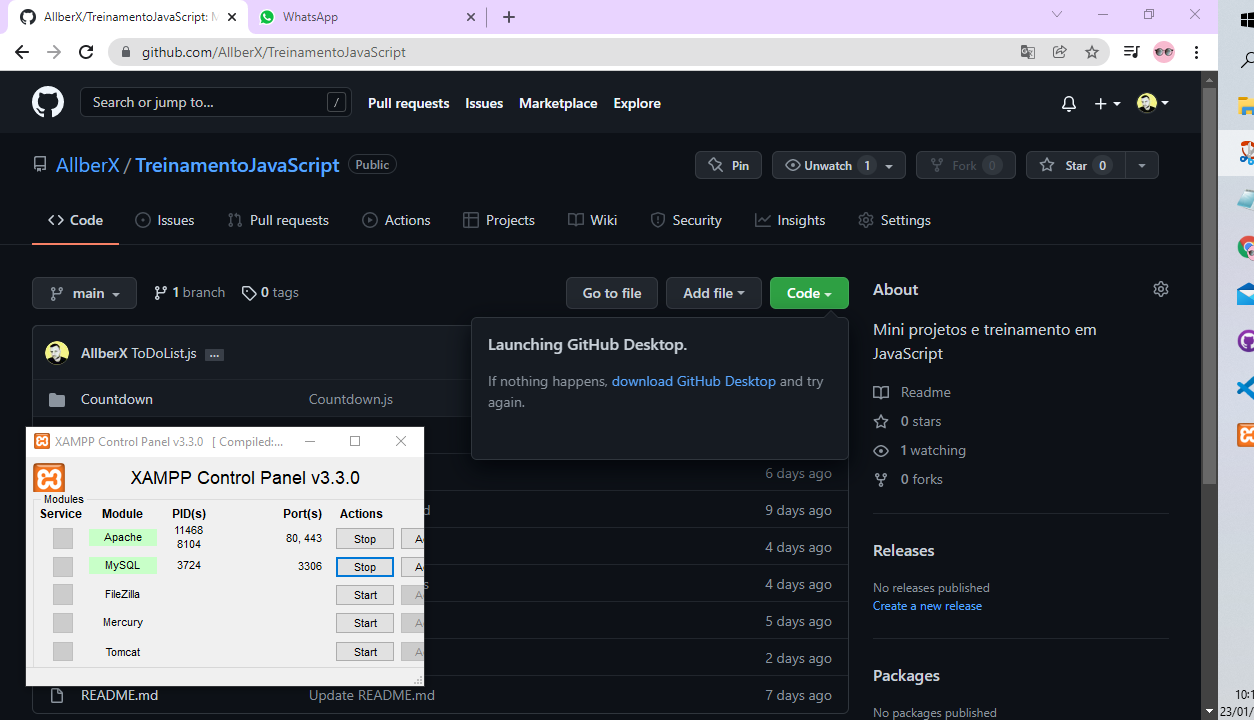
Task: Go back in Chrome
Action: pos(22,52)
